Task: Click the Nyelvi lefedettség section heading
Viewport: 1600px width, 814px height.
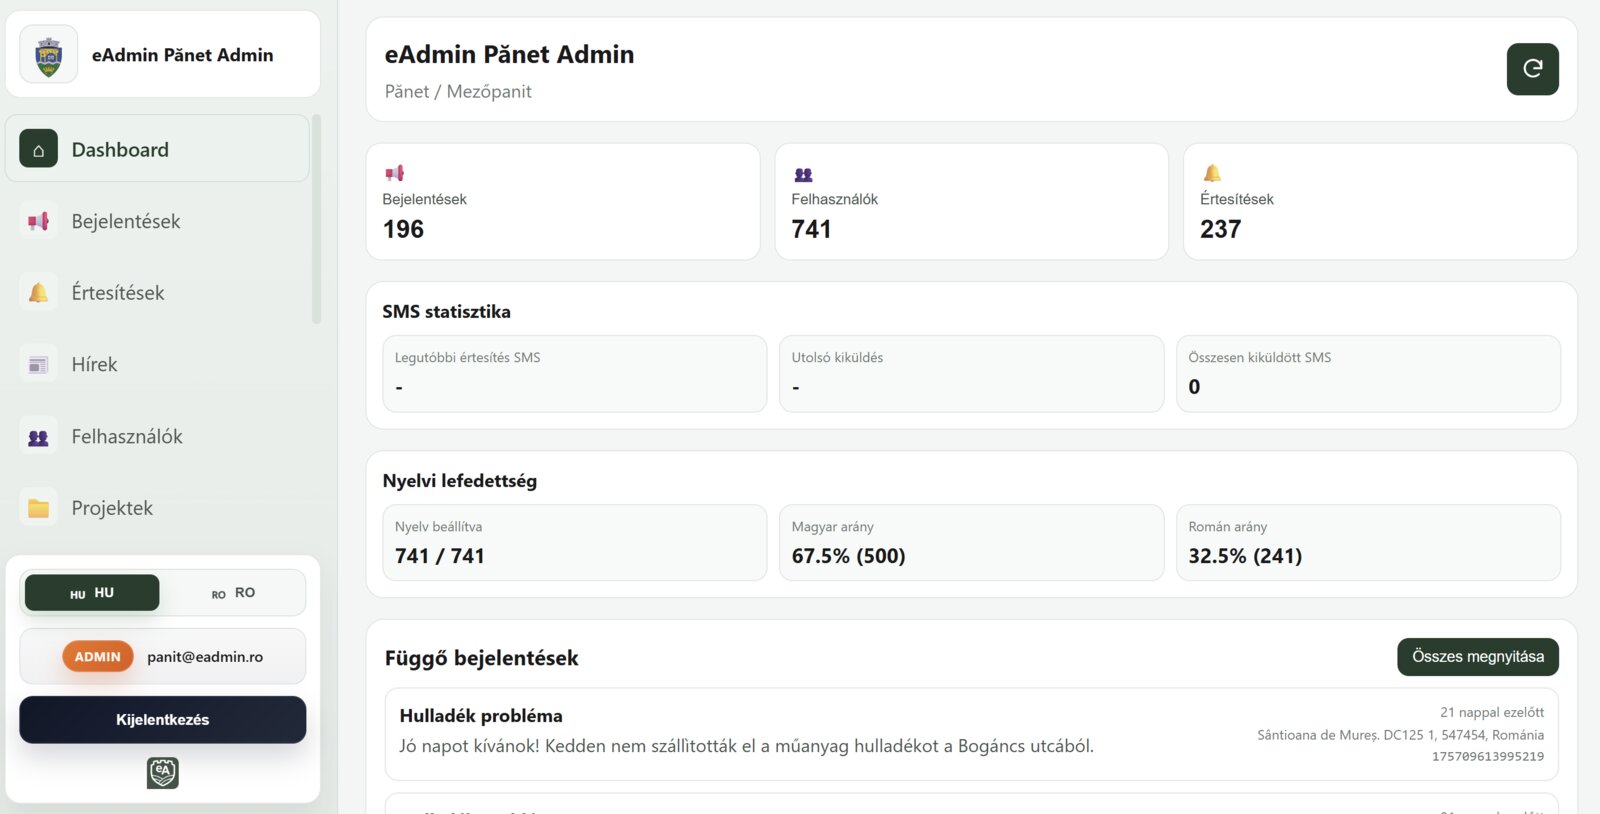Action: [x=460, y=481]
